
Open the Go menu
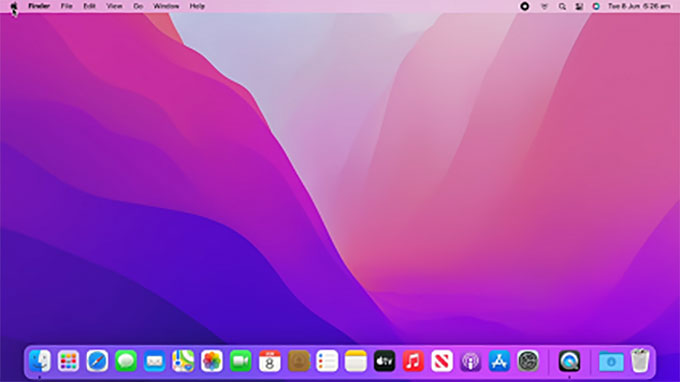[138, 6]
